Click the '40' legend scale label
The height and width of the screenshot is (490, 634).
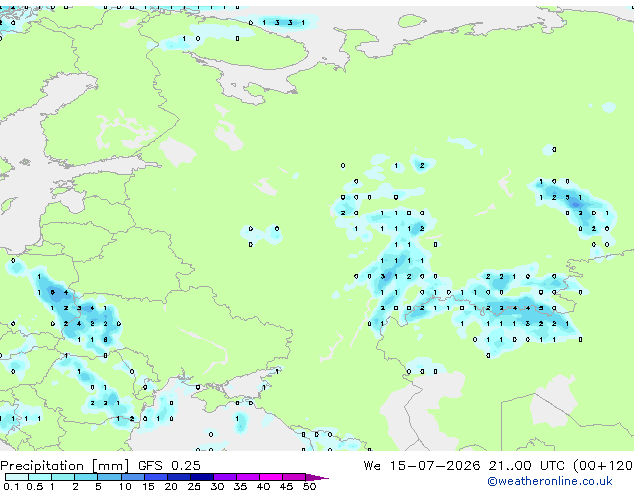coord(263,486)
